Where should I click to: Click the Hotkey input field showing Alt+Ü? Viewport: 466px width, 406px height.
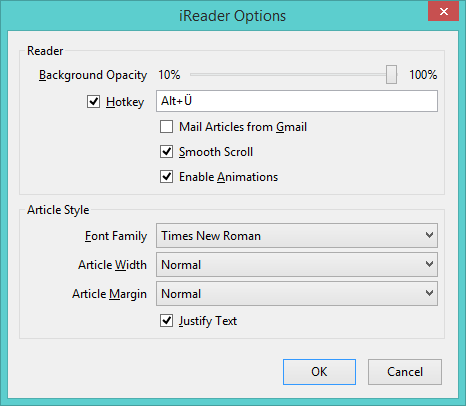(x=297, y=101)
